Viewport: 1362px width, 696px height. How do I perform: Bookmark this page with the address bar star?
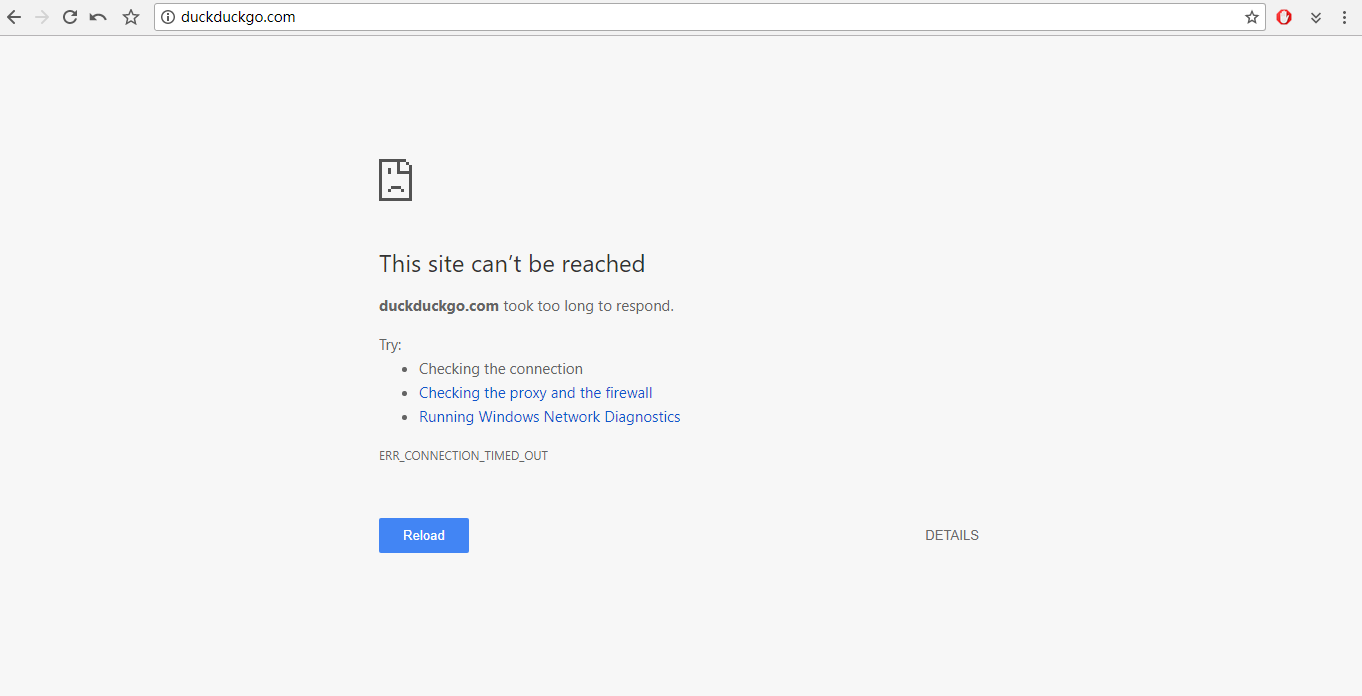tap(1252, 17)
